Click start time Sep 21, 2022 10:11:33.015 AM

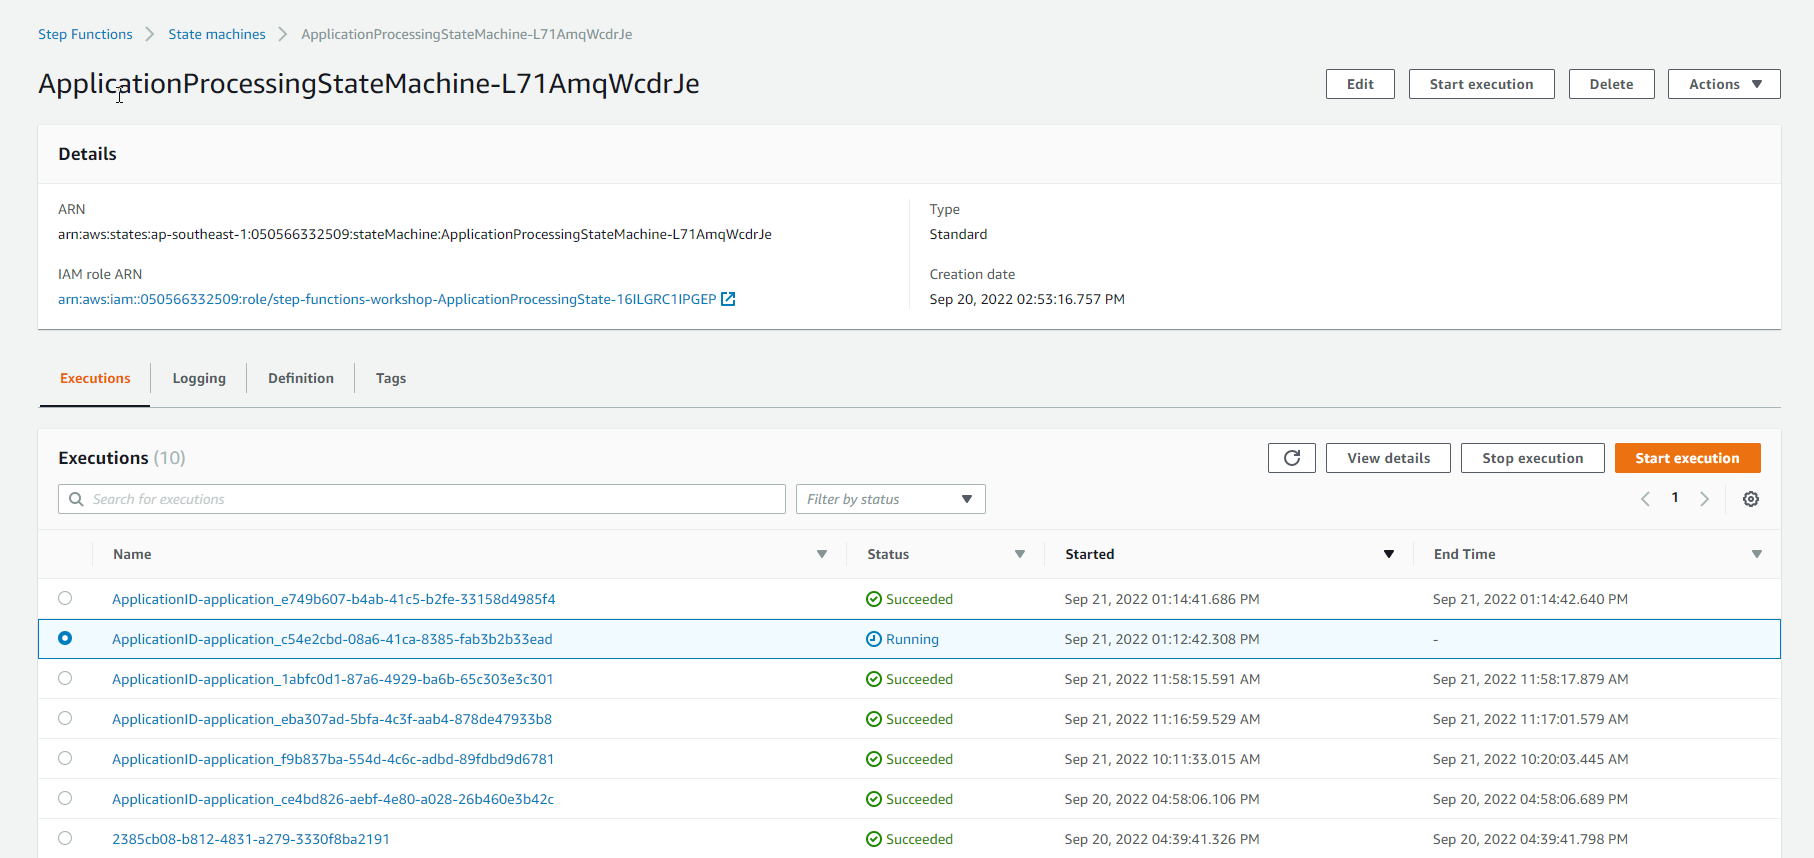pos(1162,759)
